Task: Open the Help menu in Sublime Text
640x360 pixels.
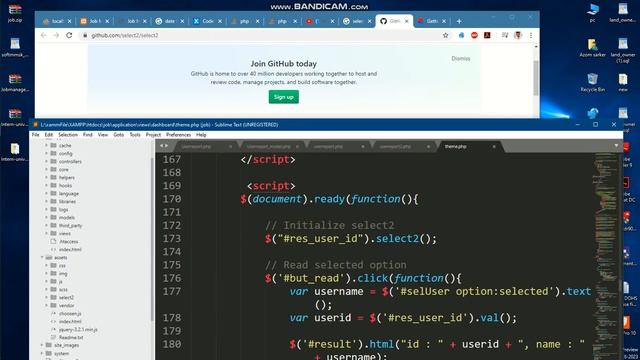Action: (x=201, y=135)
